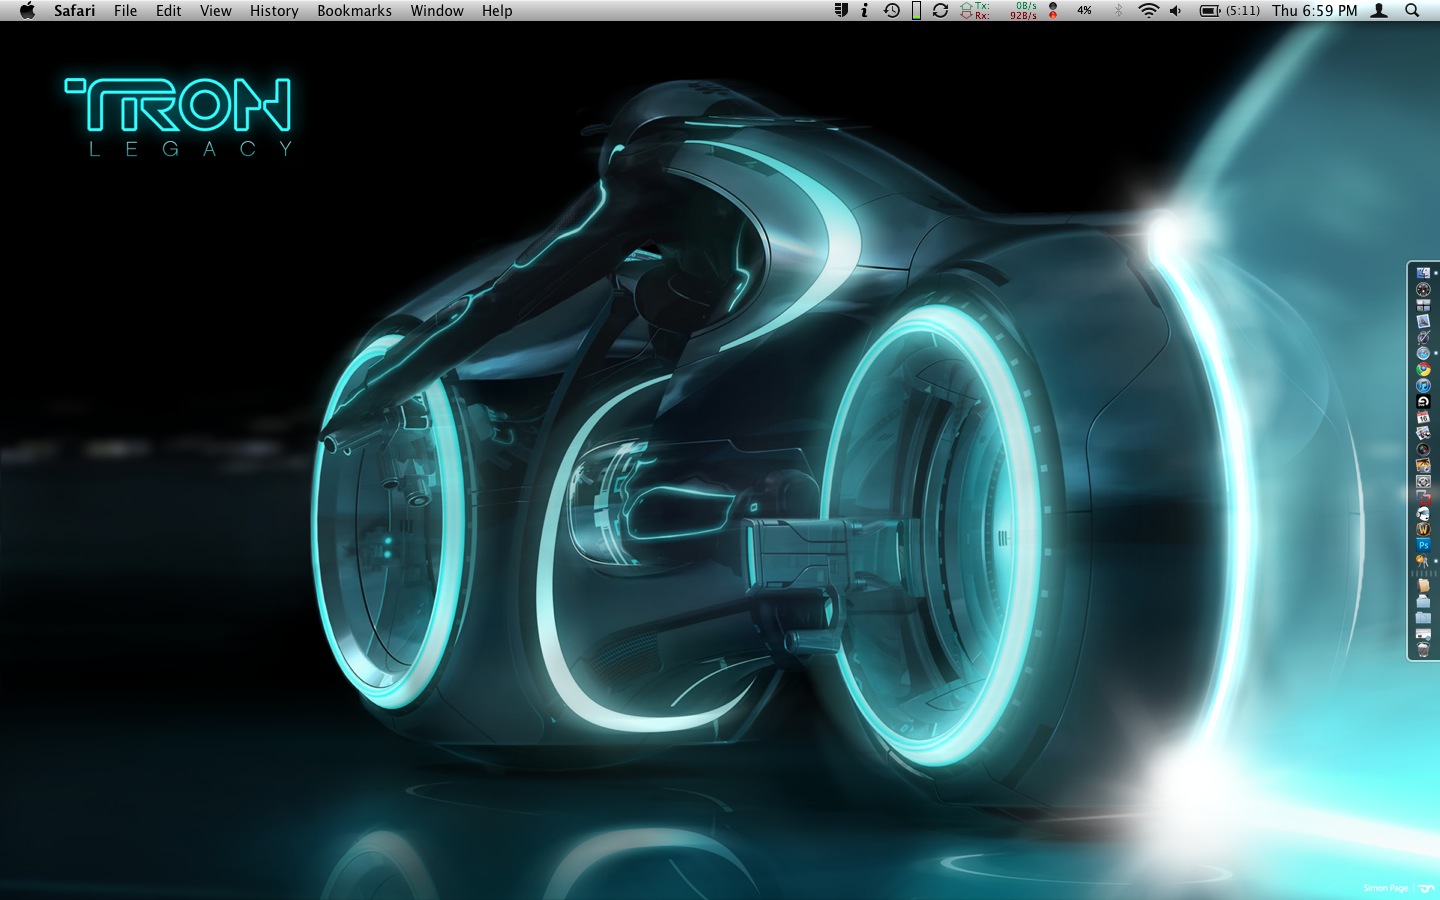Click the 4% usage indicator
The width and height of the screenshot is (1440, 900).
pos(1084,11)
